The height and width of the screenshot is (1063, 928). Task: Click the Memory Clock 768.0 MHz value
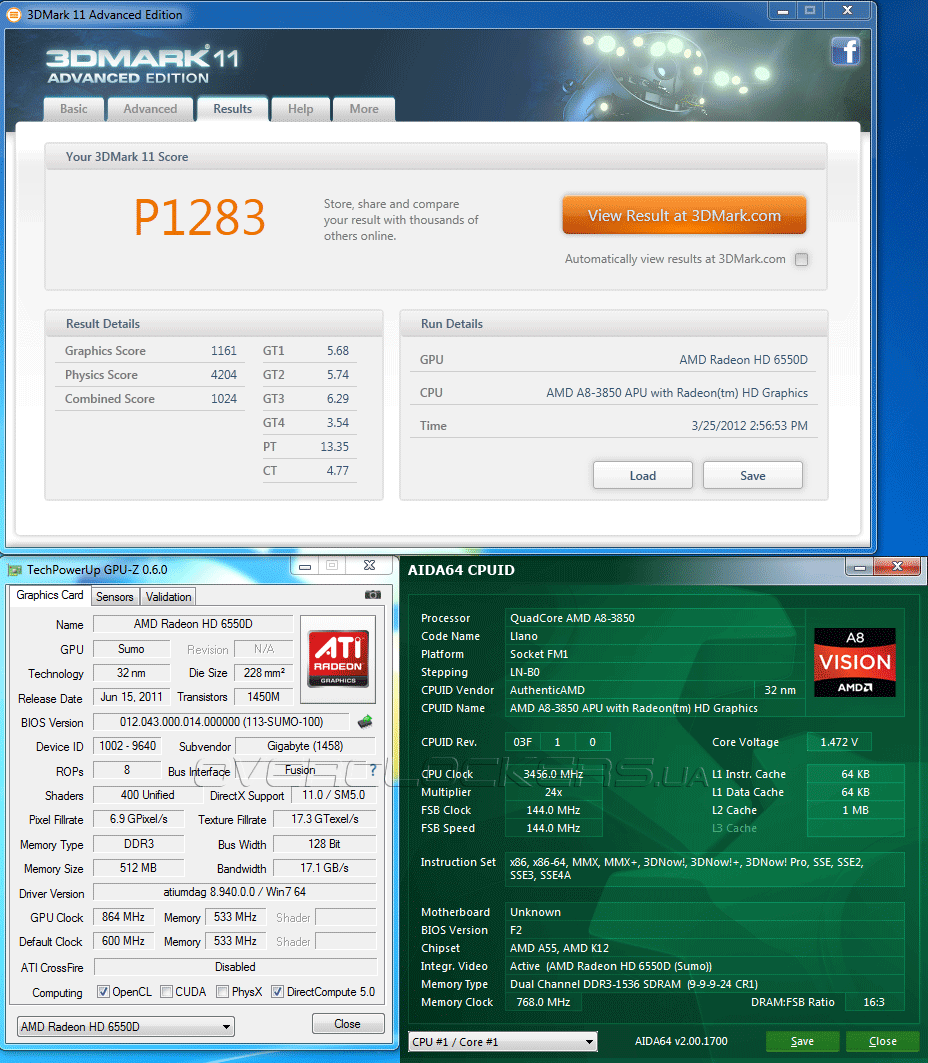click(x=543, y=1002)
